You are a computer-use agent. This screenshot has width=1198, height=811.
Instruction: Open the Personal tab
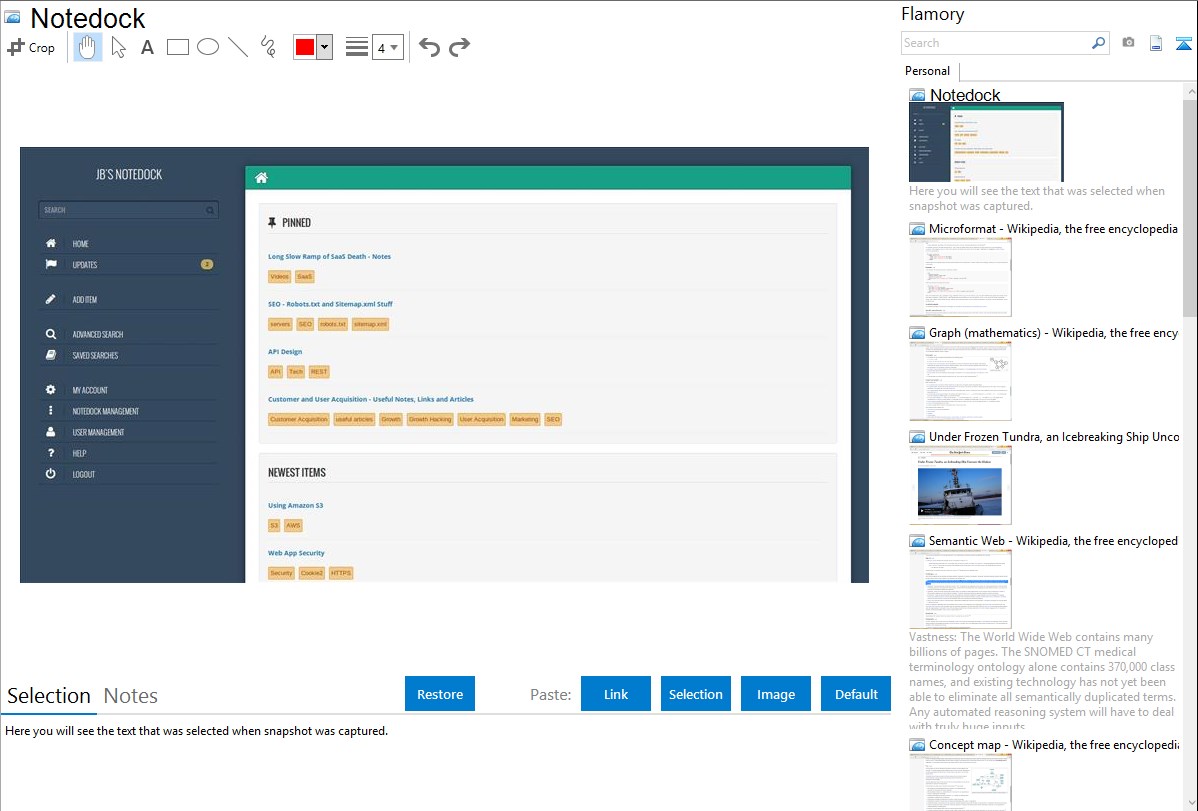pos(928,71)
